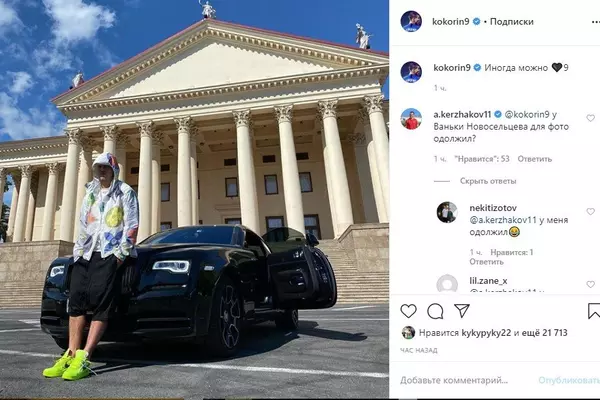Screen dimensions: 600x400
Task: Collapse replies with Скрыть ответы
Action: (488, 181)
